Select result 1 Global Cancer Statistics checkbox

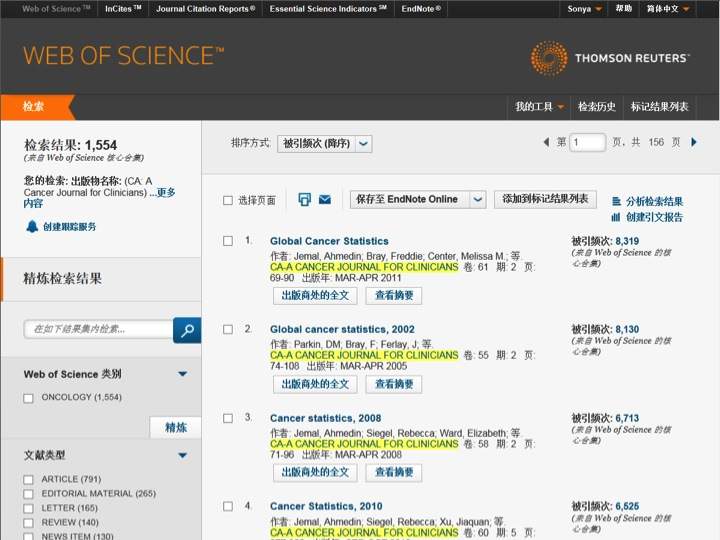click(x=228, y=241)
